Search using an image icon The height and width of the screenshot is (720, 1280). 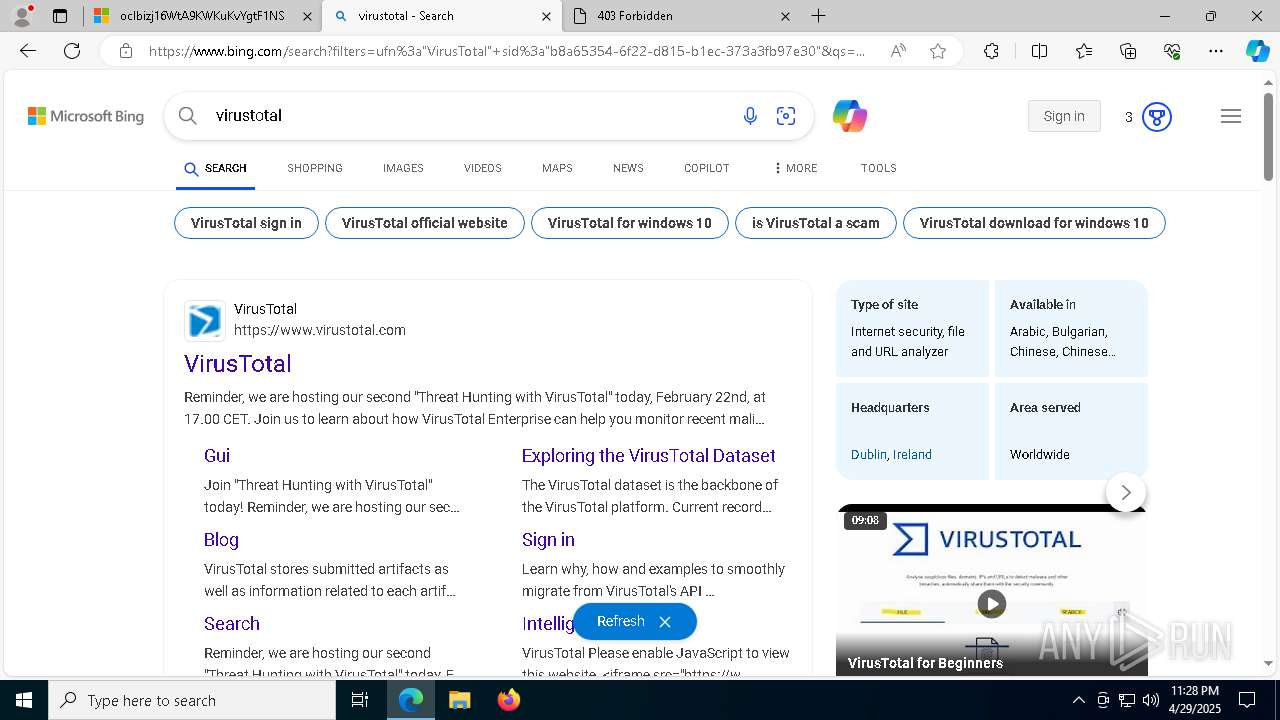(x=786, y=116)
